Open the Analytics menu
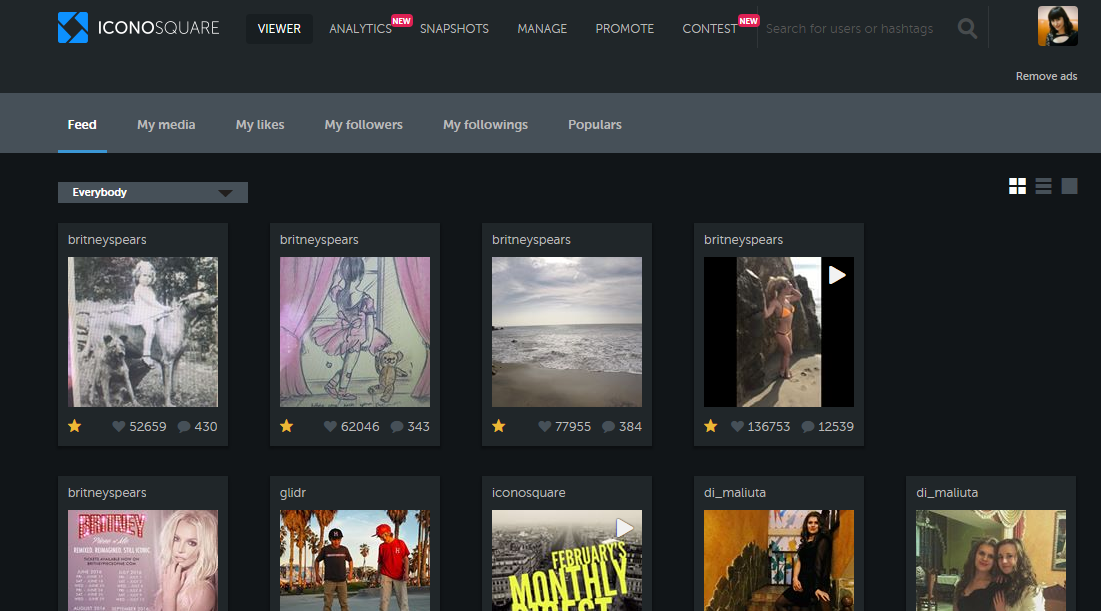Image resolution: width=1101 pixels, height=611 pixels. 360,29
